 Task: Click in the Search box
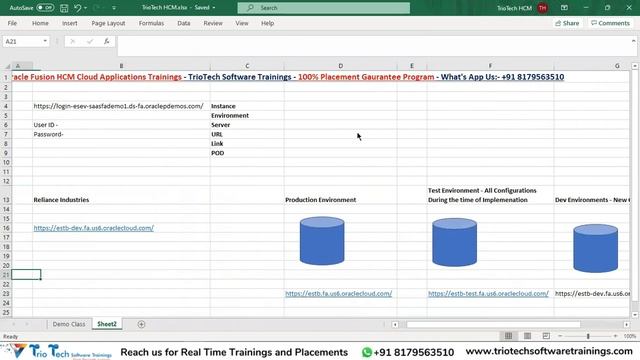[324, 8]
